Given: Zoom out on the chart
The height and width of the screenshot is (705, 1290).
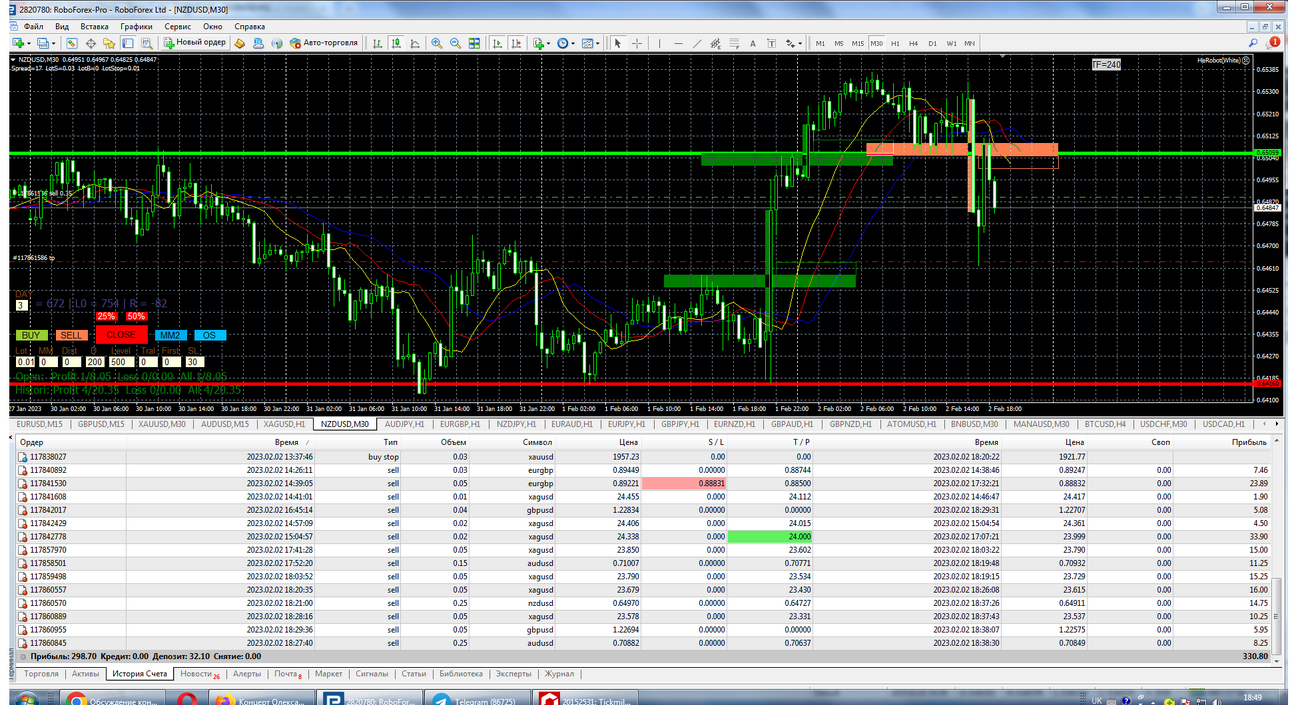Looking at the screenshot, I should 455,43.
